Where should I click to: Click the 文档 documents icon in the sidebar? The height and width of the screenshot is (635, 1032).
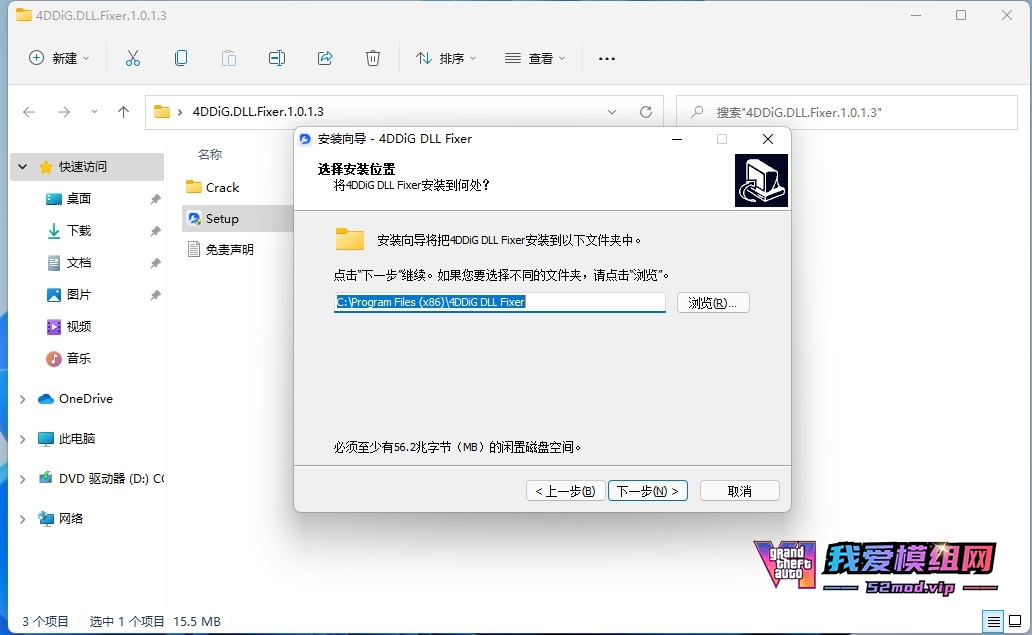(x=53, y=263)
